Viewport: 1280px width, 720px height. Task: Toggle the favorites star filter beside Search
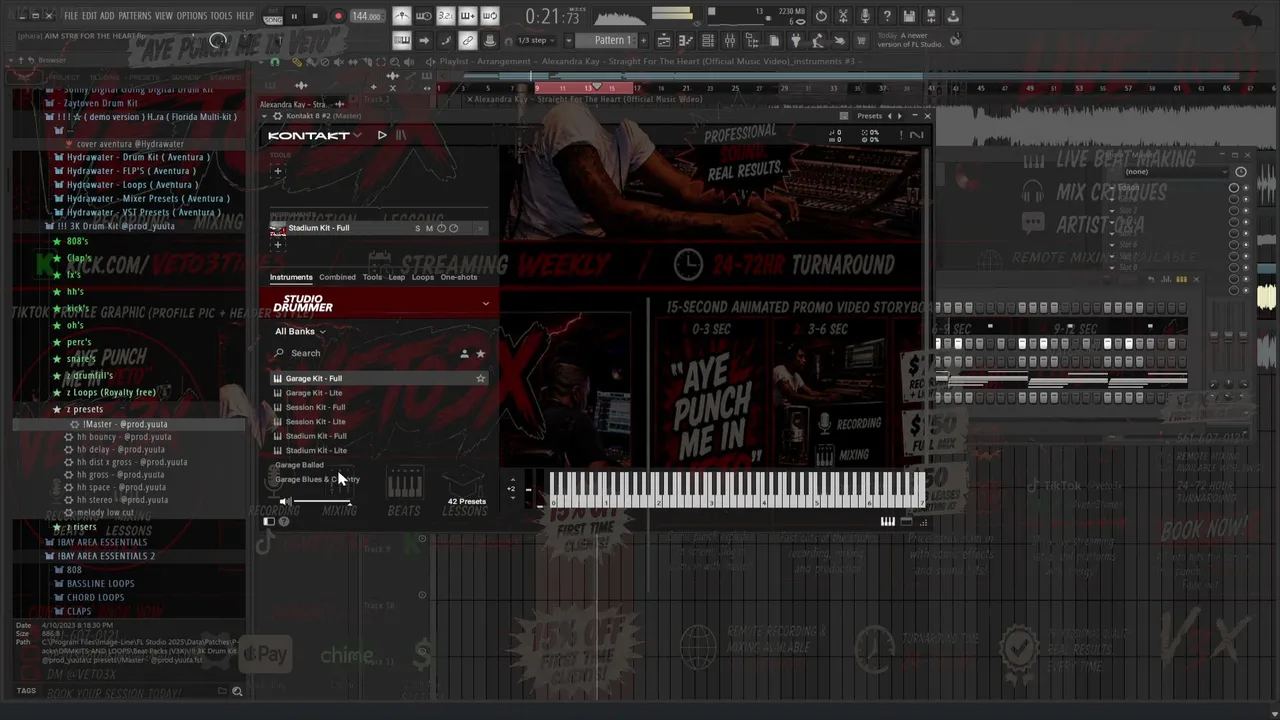click(x=480, y=353)
